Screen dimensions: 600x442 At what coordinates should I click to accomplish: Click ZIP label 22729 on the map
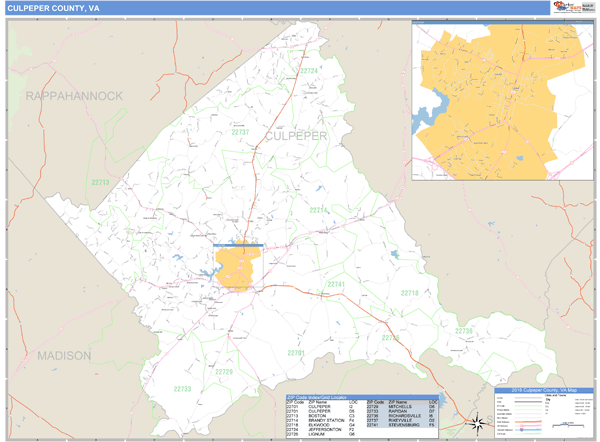point(224,372)
